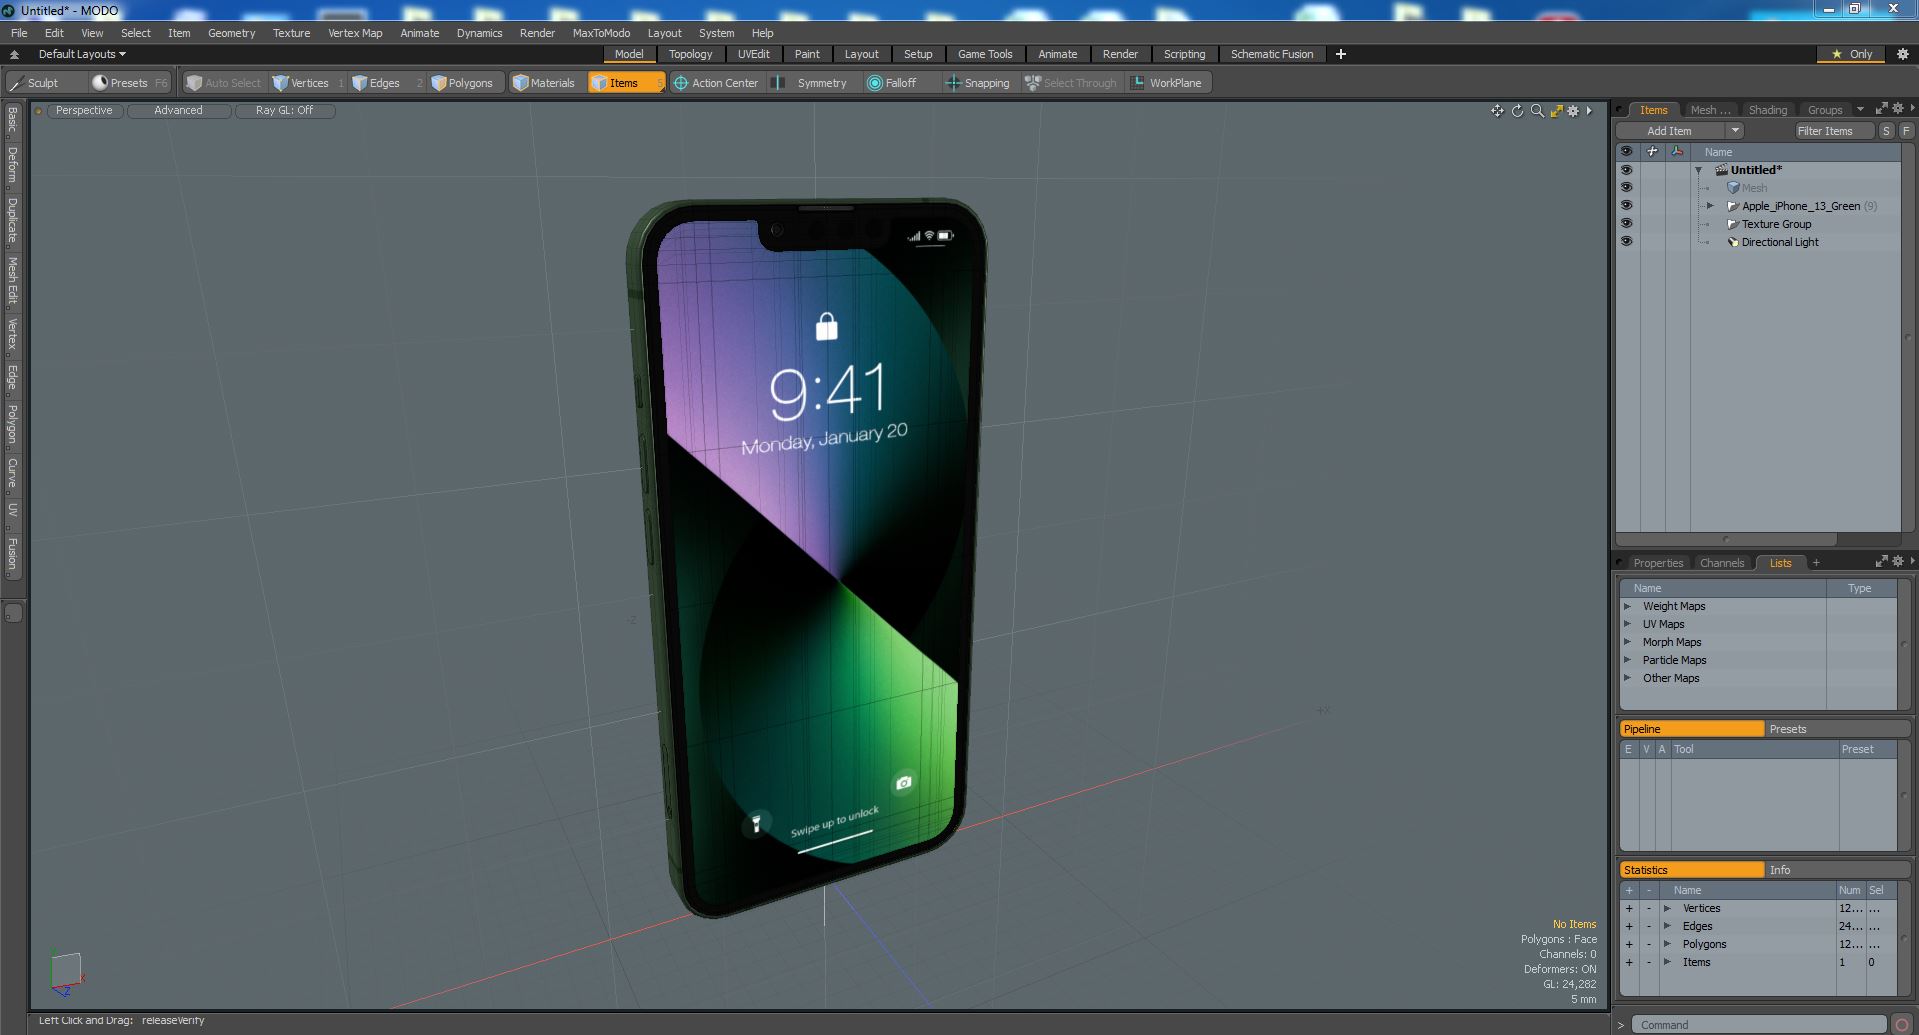Open the Properties tab
The height and width of the screenshot is (1035, 1919).
tap(1658, 563)
